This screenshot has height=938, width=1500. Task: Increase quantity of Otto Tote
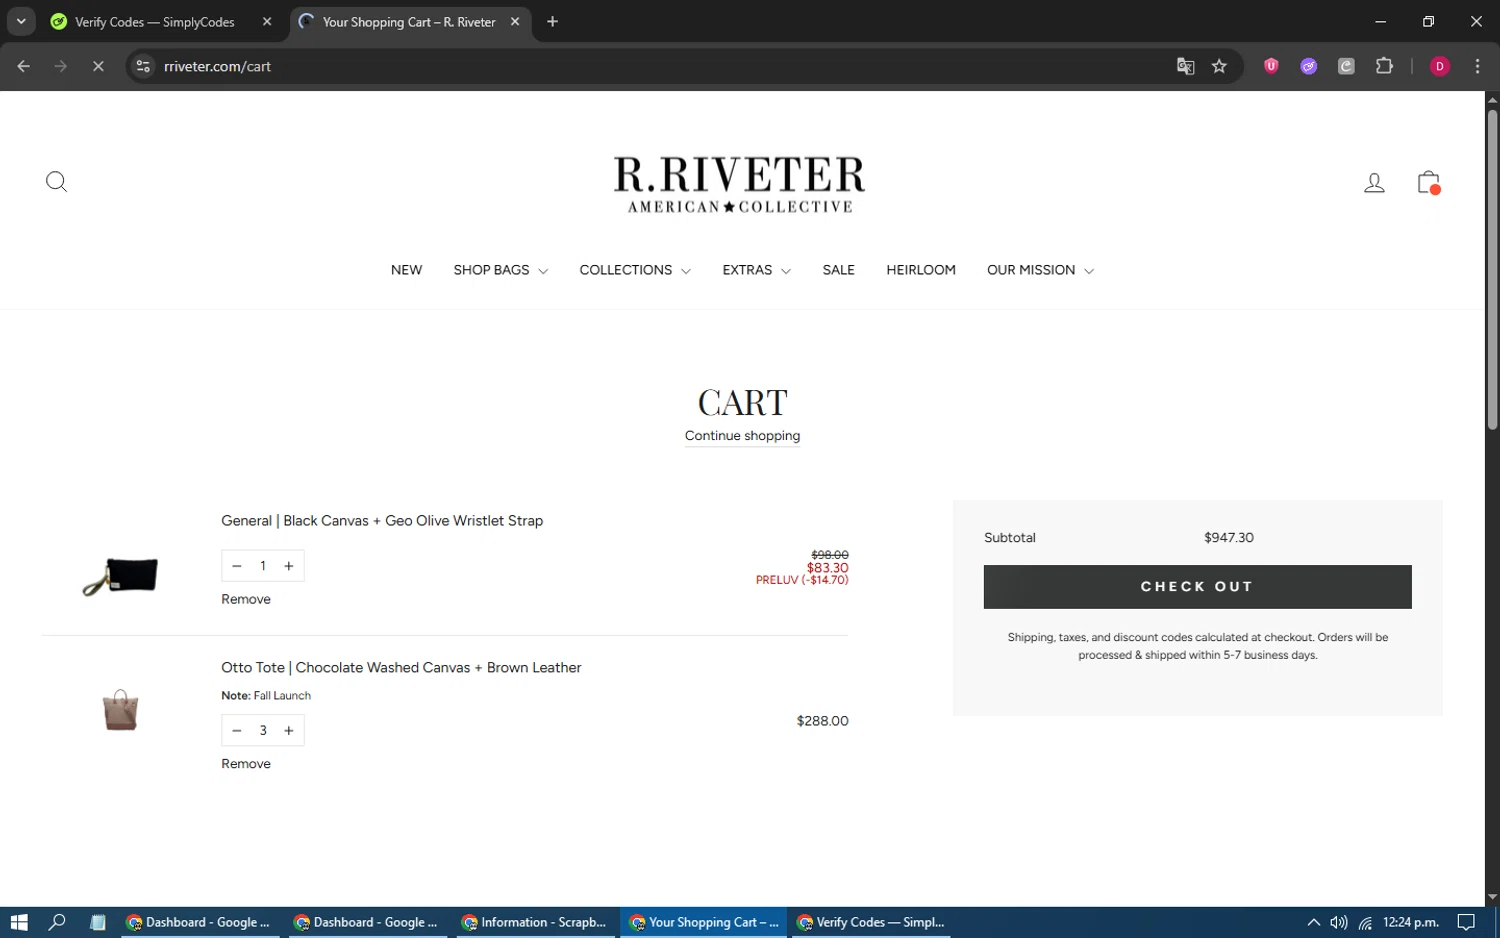click(x=289, y=730)
